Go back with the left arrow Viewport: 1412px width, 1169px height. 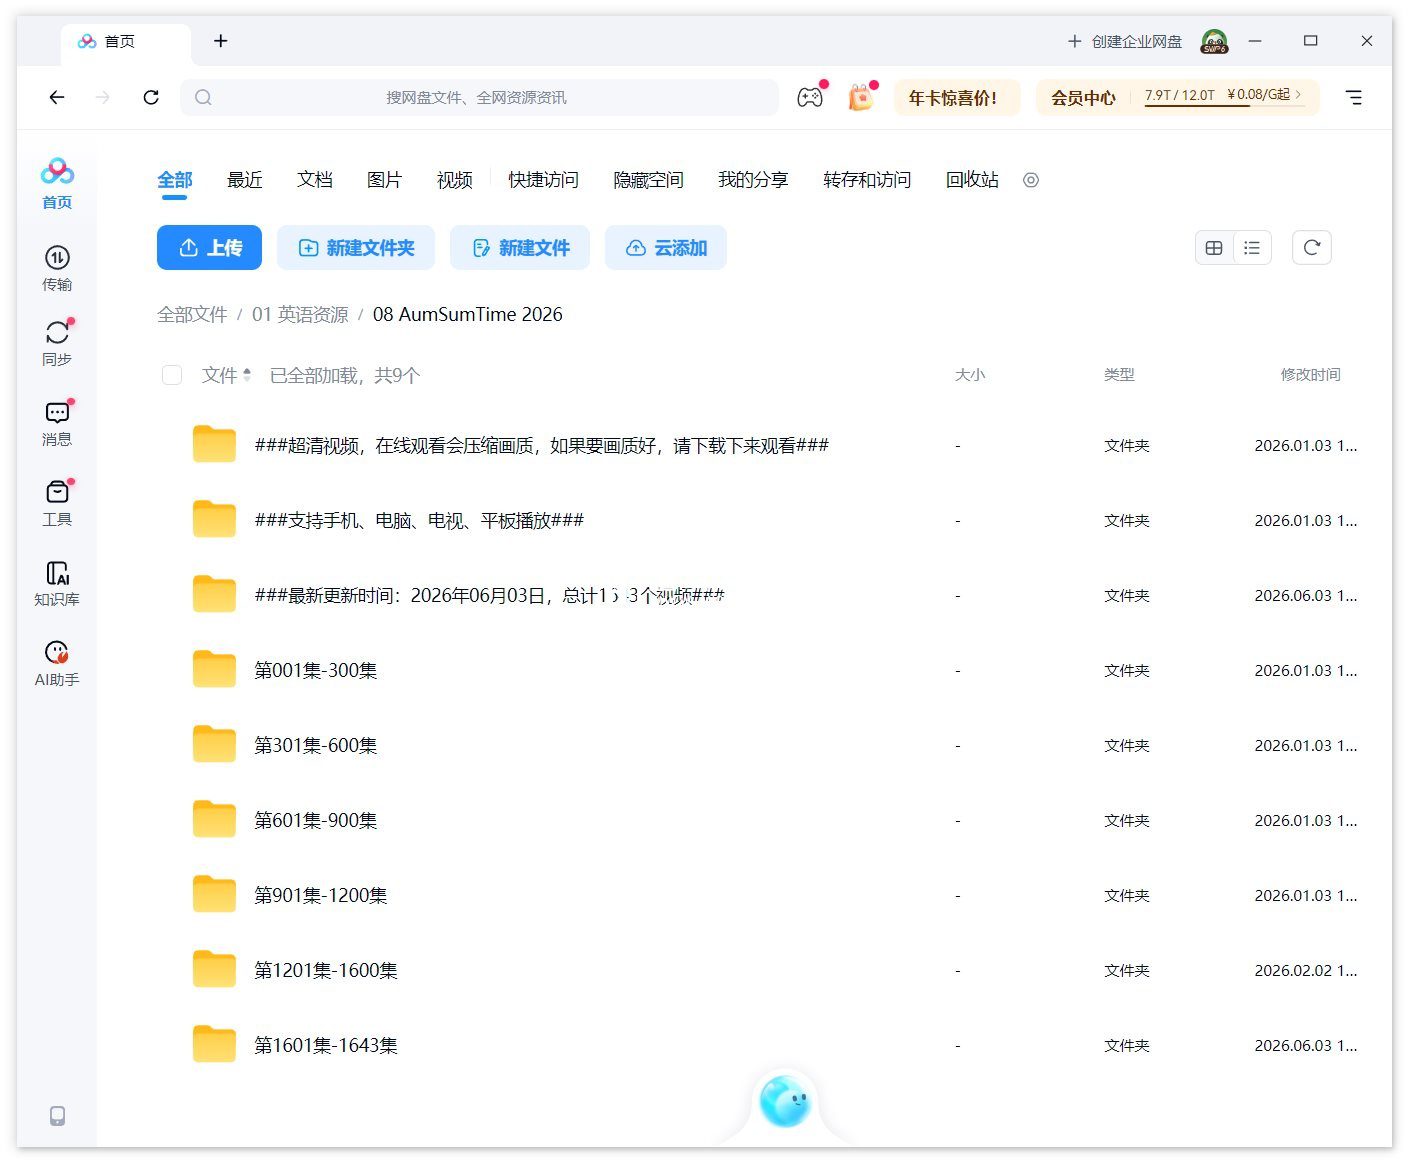[57, 97]
